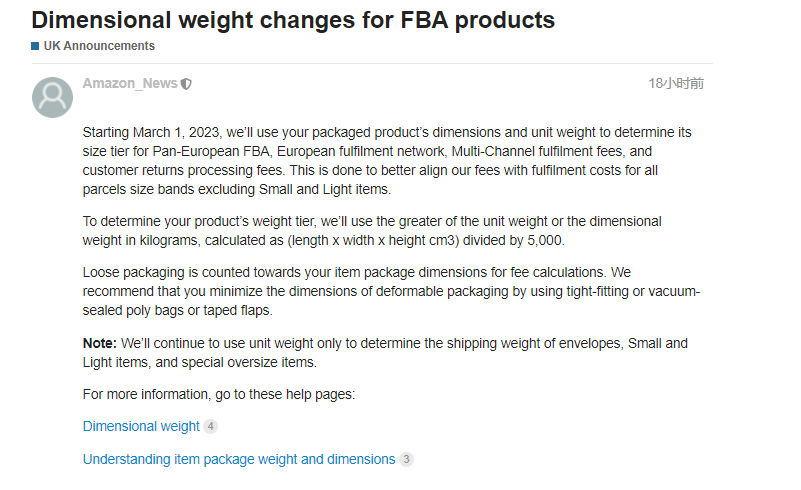
Task: Open the Dimensional weight help page link
Action: coord(141,426)
